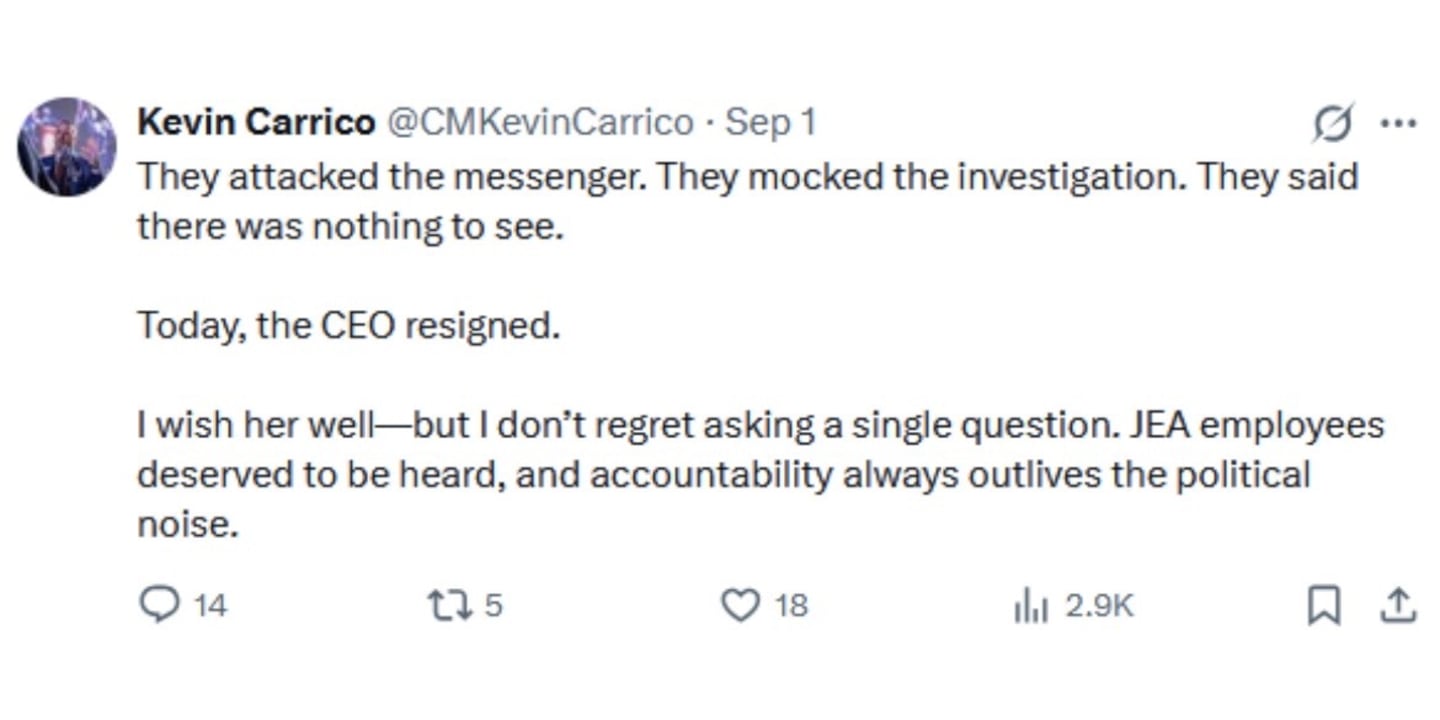The width and height of the screenshot is (1440, 720).
Task: Like the tweet with the heart icon
Action: (x=740, y=605)
